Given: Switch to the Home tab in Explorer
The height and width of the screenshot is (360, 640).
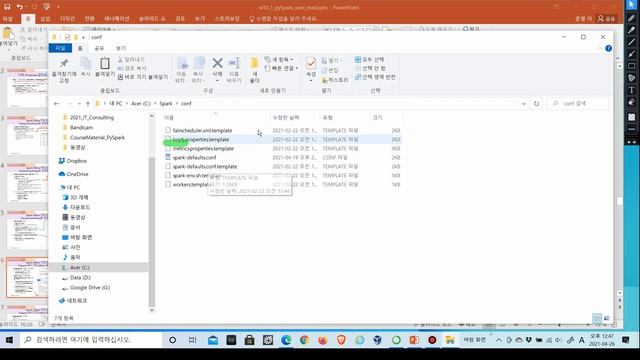Looking at the screenshot, I should [80, 48].
